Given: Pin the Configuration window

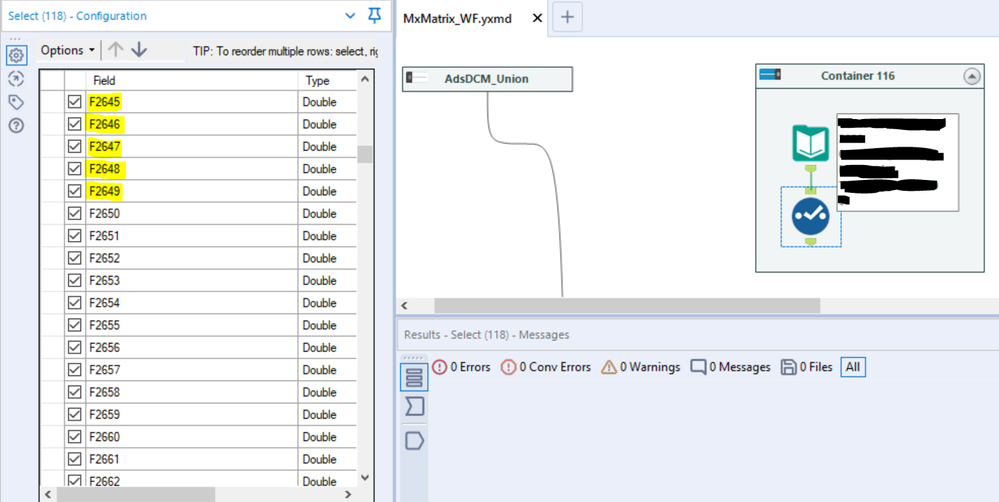Looking at the screenshot, I should [375, 16].
